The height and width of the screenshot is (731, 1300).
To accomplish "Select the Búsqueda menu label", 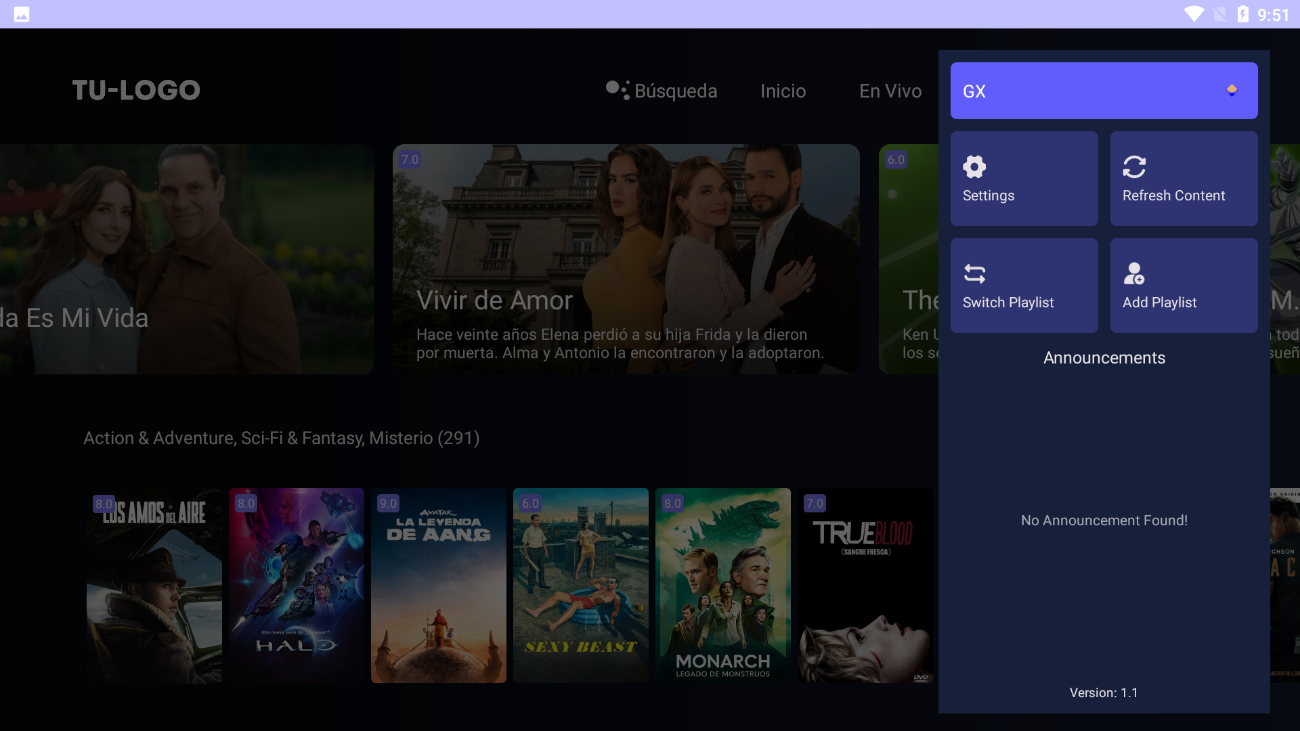I will coord(676,91).
